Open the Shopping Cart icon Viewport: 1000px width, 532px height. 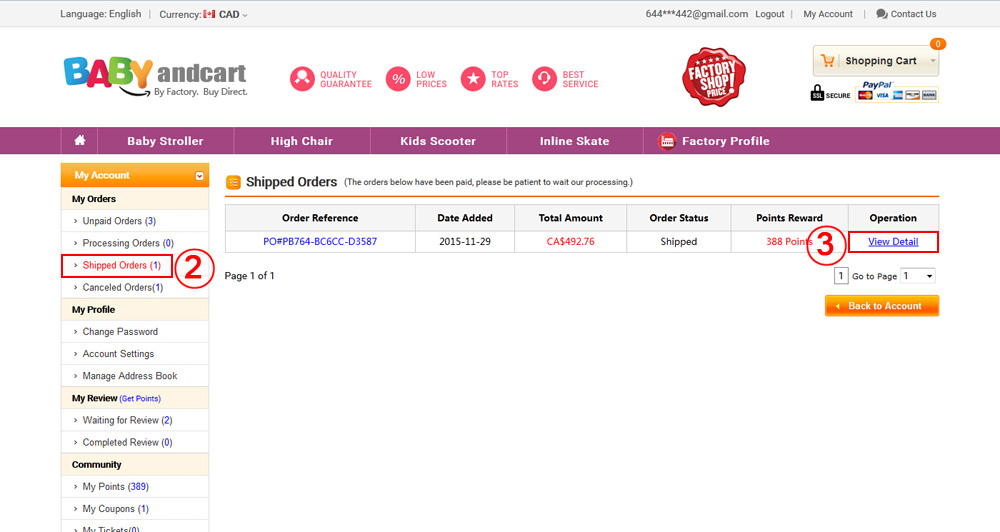[x=828, y=61]
